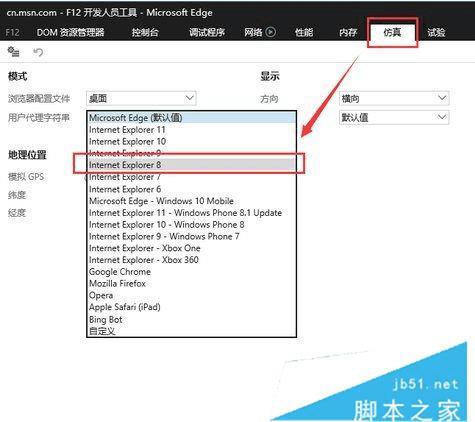Choose Internet Explorer 11 desktop option

click(192, 130)
